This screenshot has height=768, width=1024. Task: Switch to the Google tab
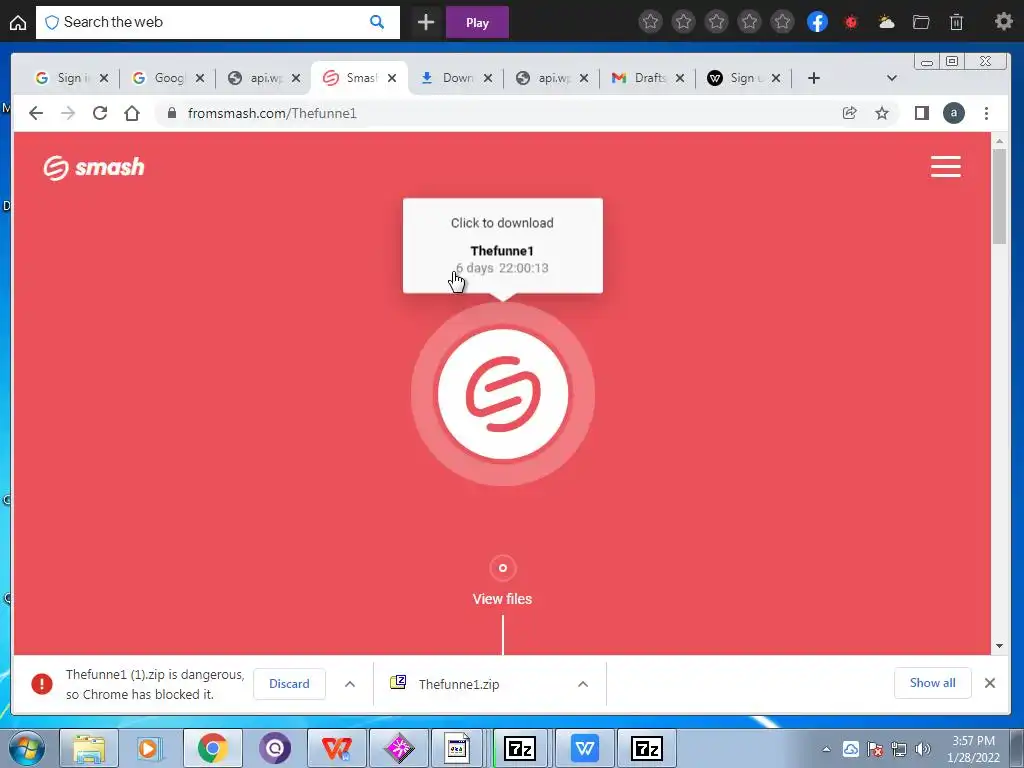coord(160,78)
